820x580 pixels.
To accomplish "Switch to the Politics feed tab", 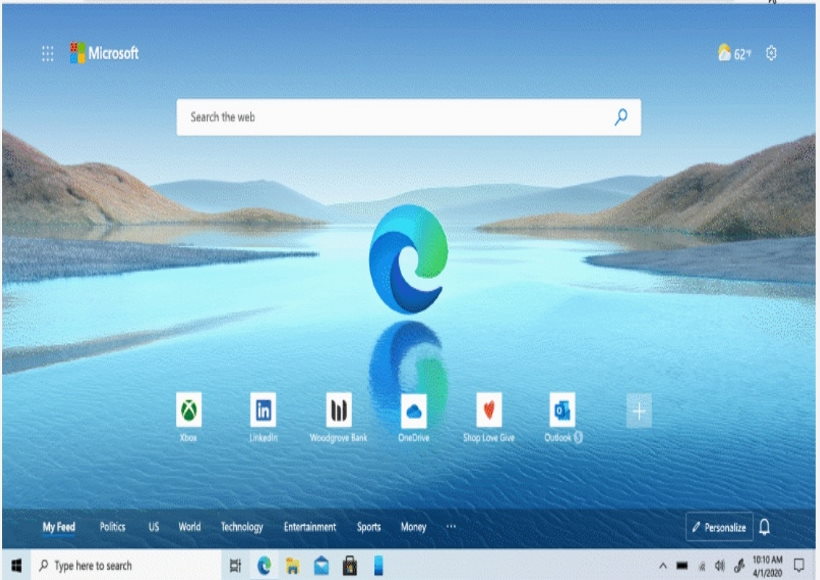I will [112, 527].
